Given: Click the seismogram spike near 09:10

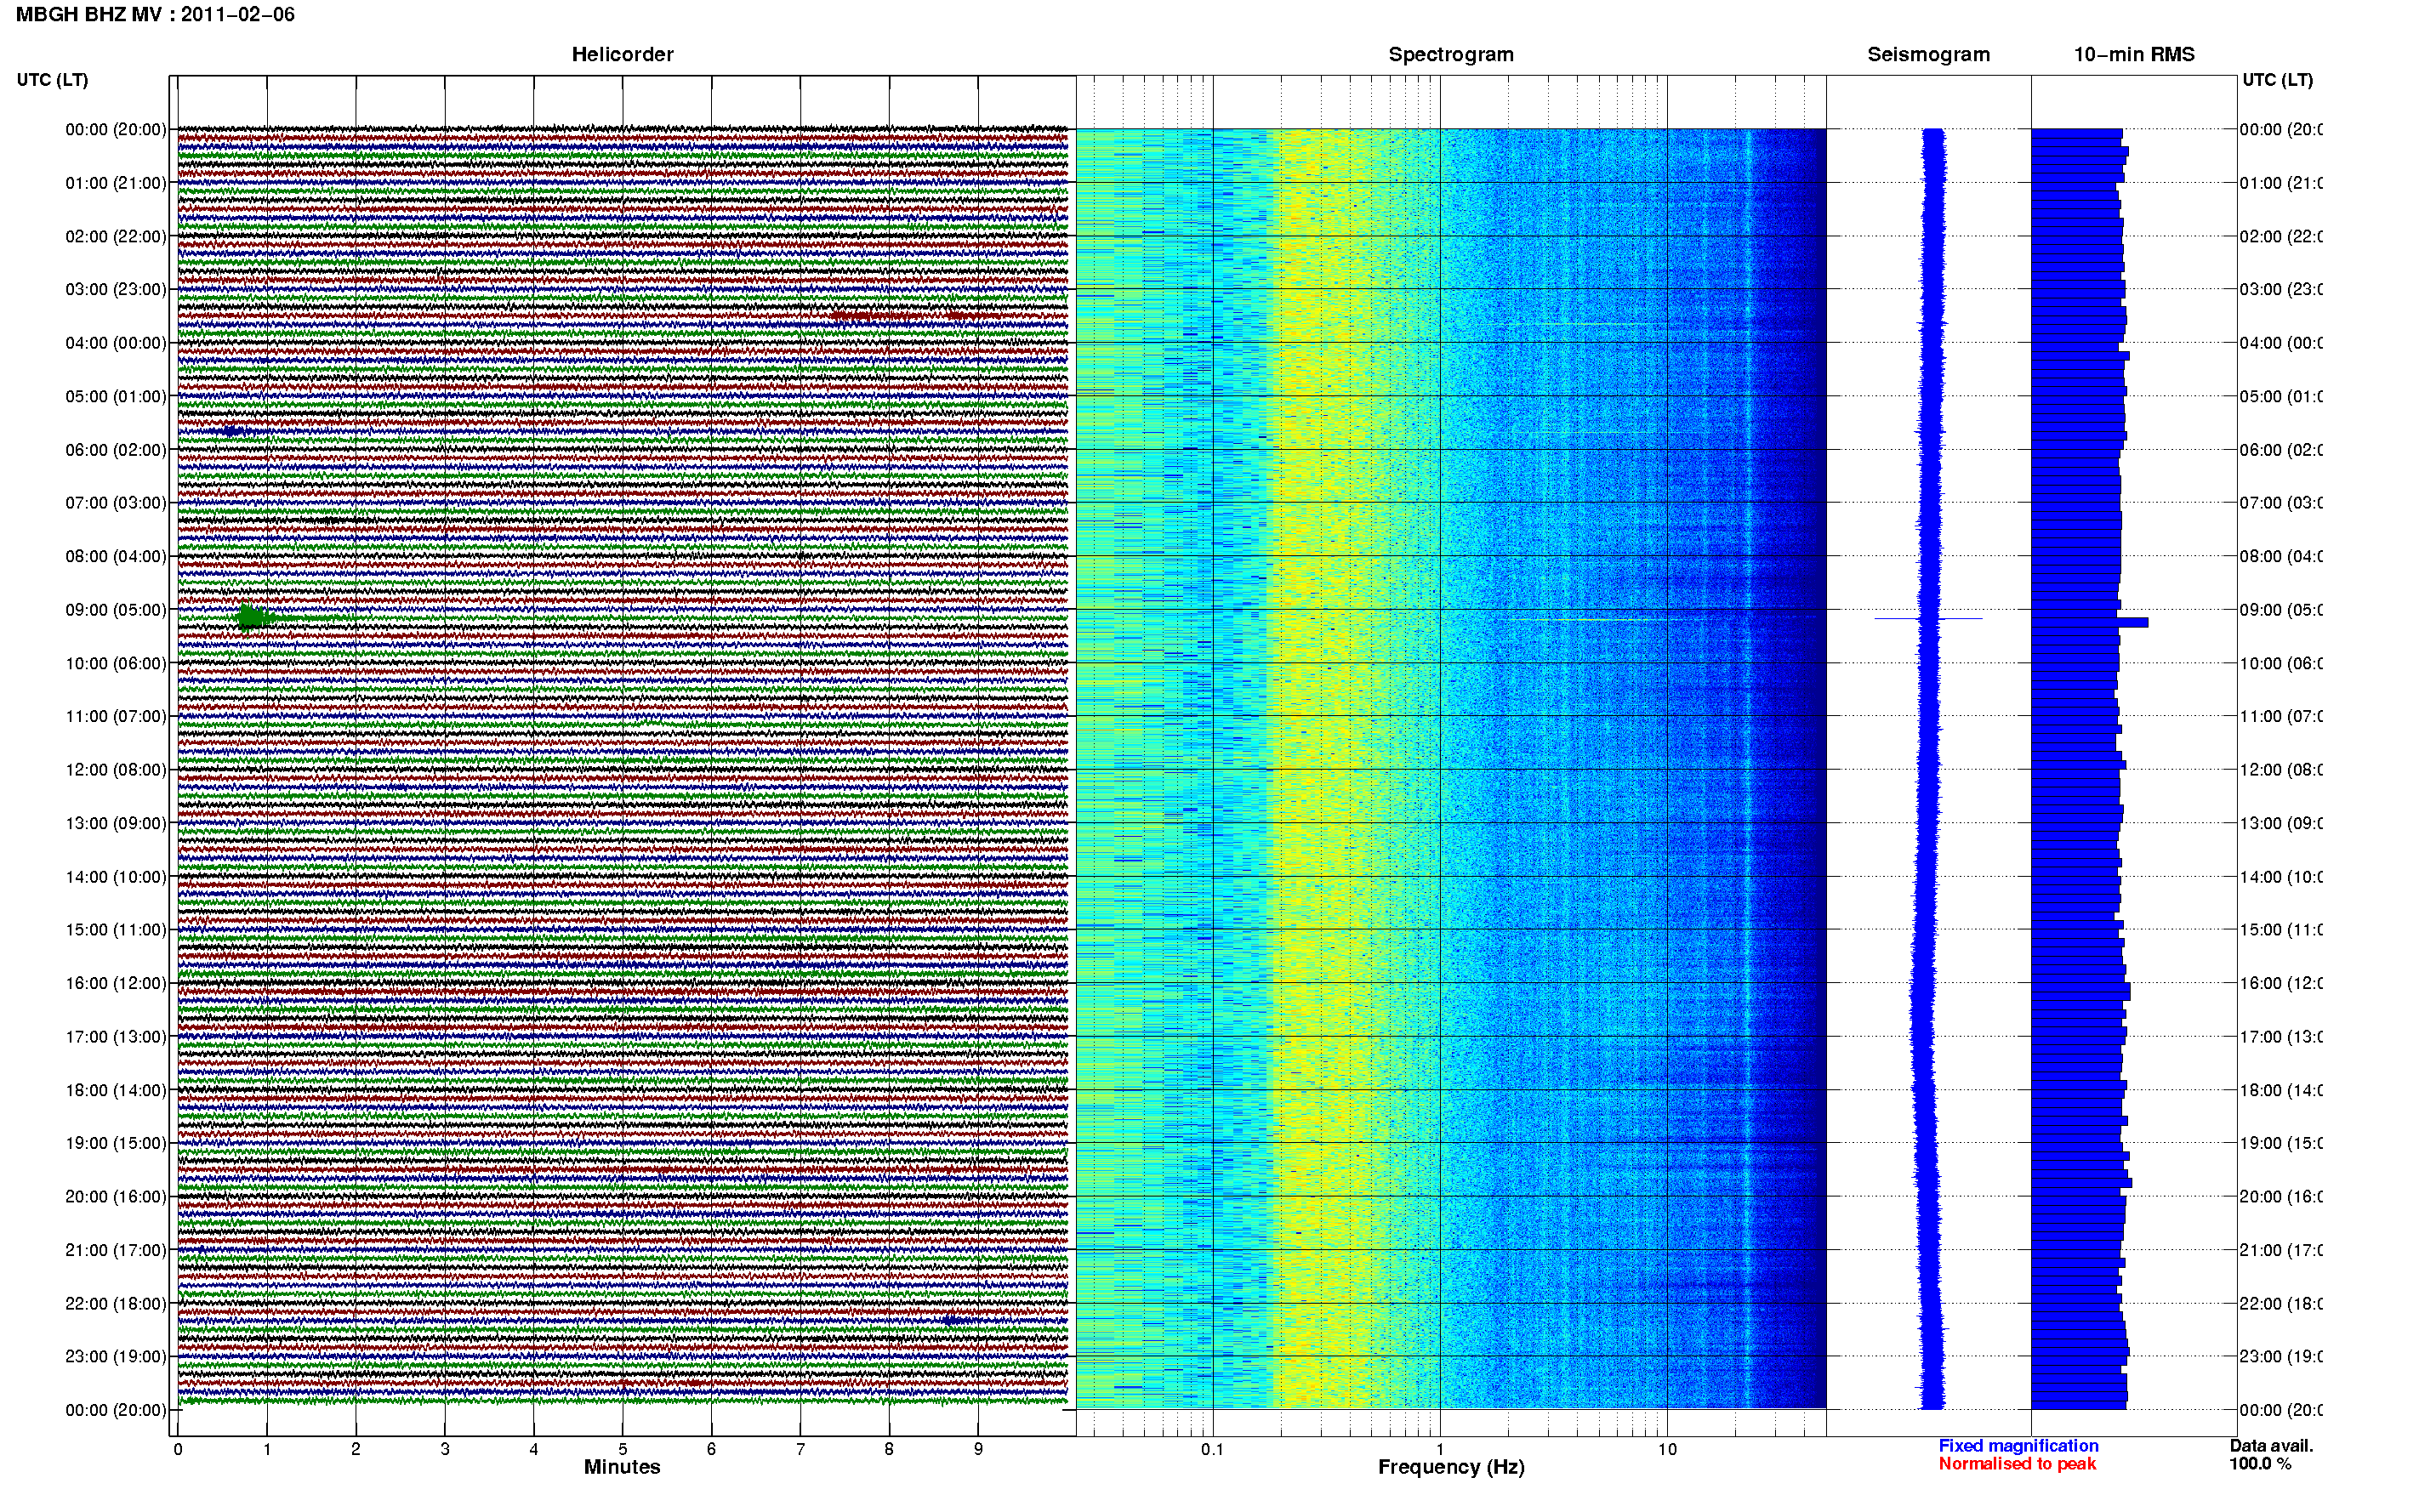Looking at the screenshot, I should [x=1928, y=619].
